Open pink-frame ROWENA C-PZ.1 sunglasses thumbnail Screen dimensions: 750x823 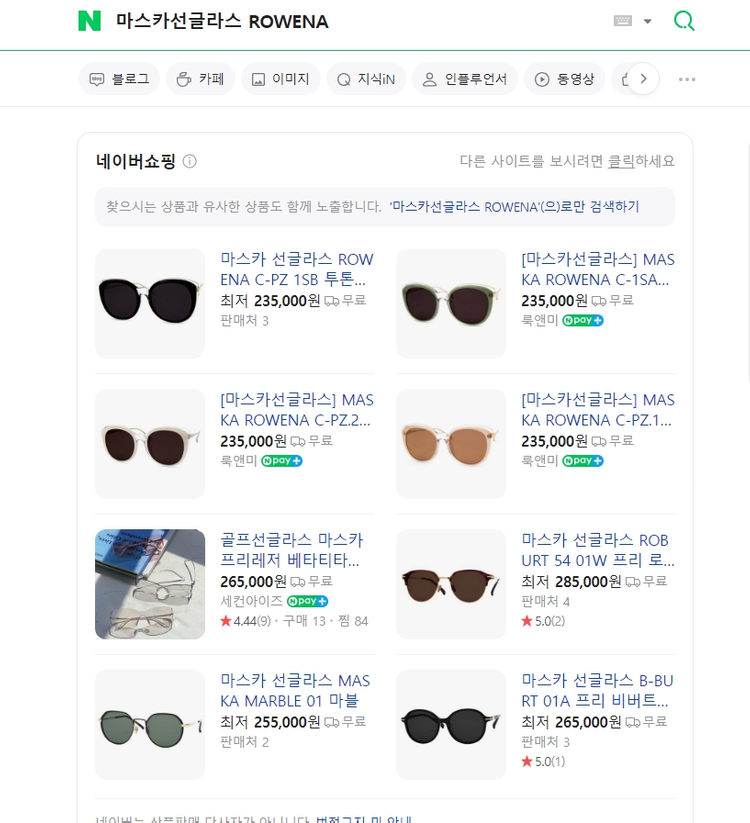[x=451, y=444]
